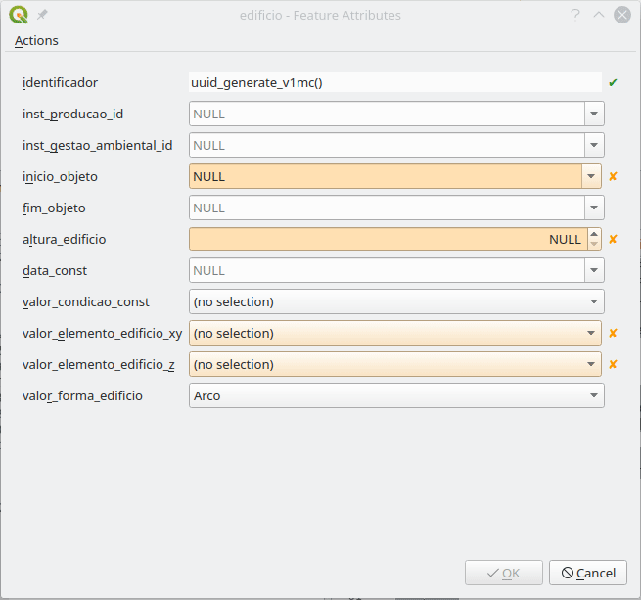This screenshot has height=600, width=641.
Task: Click warning icon beside valor_elemento_edificio_xy
Action: (613, 333)
